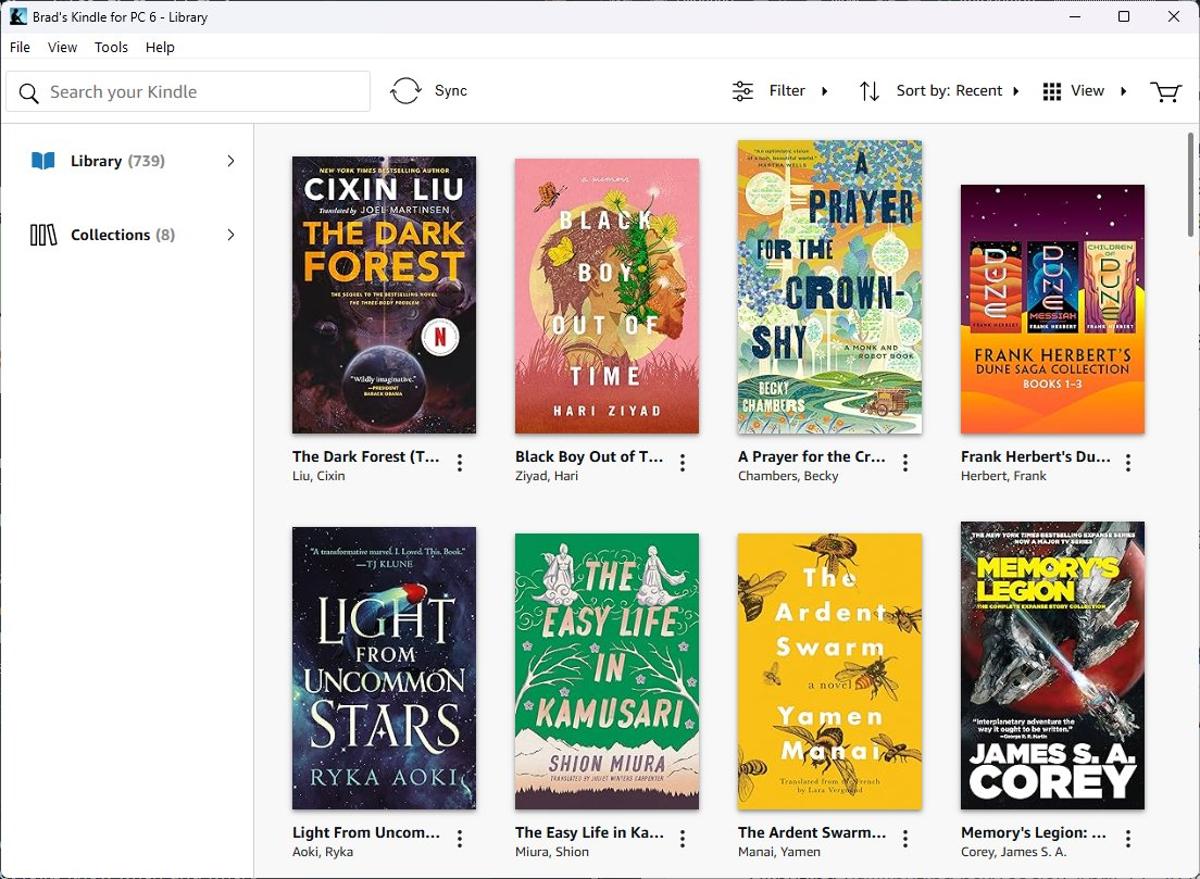Expand the Library section chevron

point(231,161)
